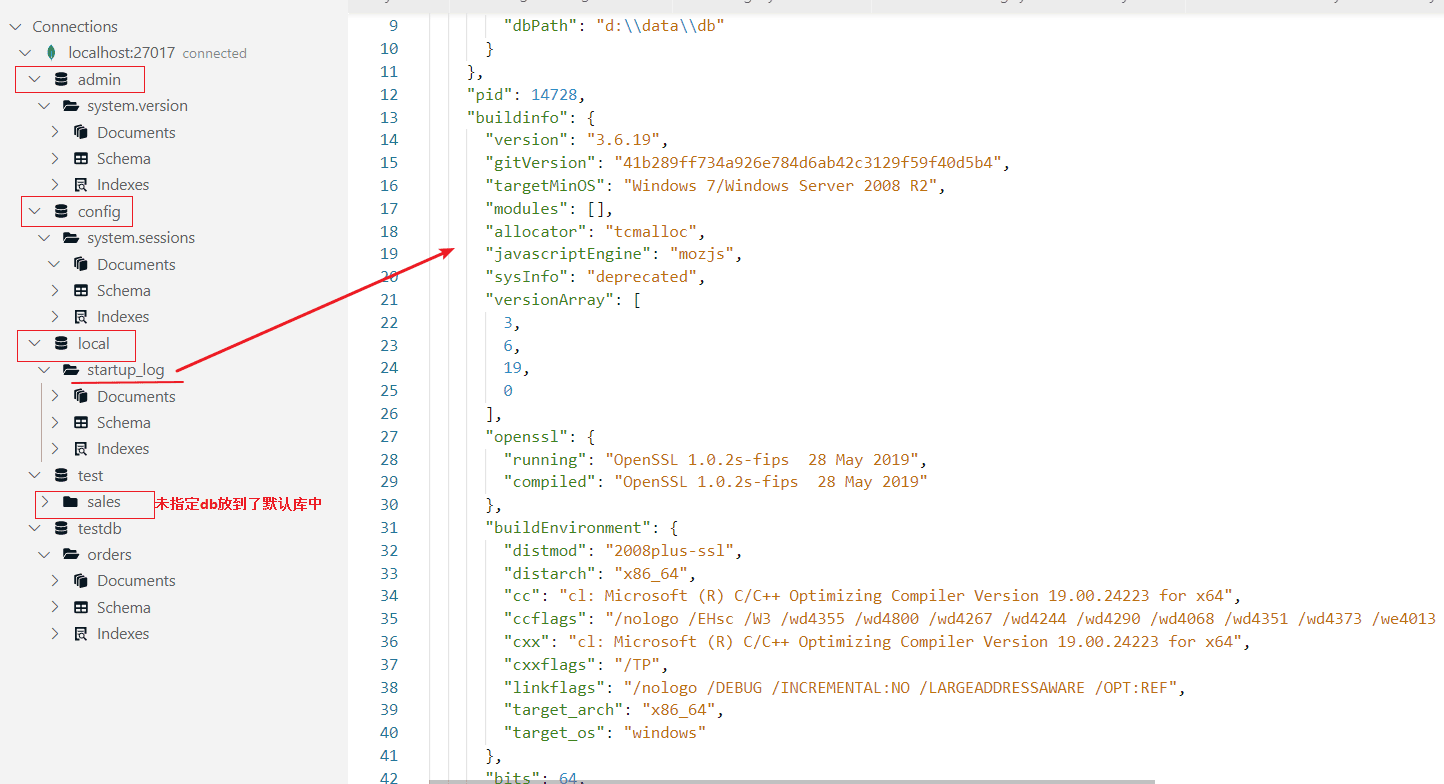Click the Documents icon under startup_log
1444x784 pixels.
pyautogui.click(x=81, y=397)
